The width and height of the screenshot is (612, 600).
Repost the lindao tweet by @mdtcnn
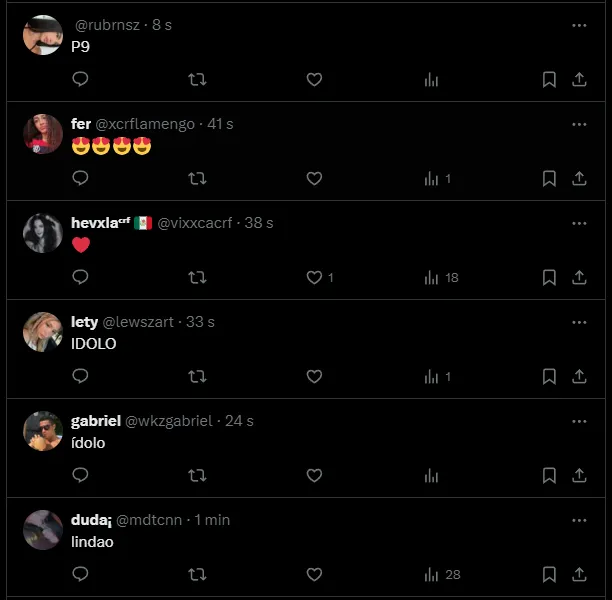[197, 575]
